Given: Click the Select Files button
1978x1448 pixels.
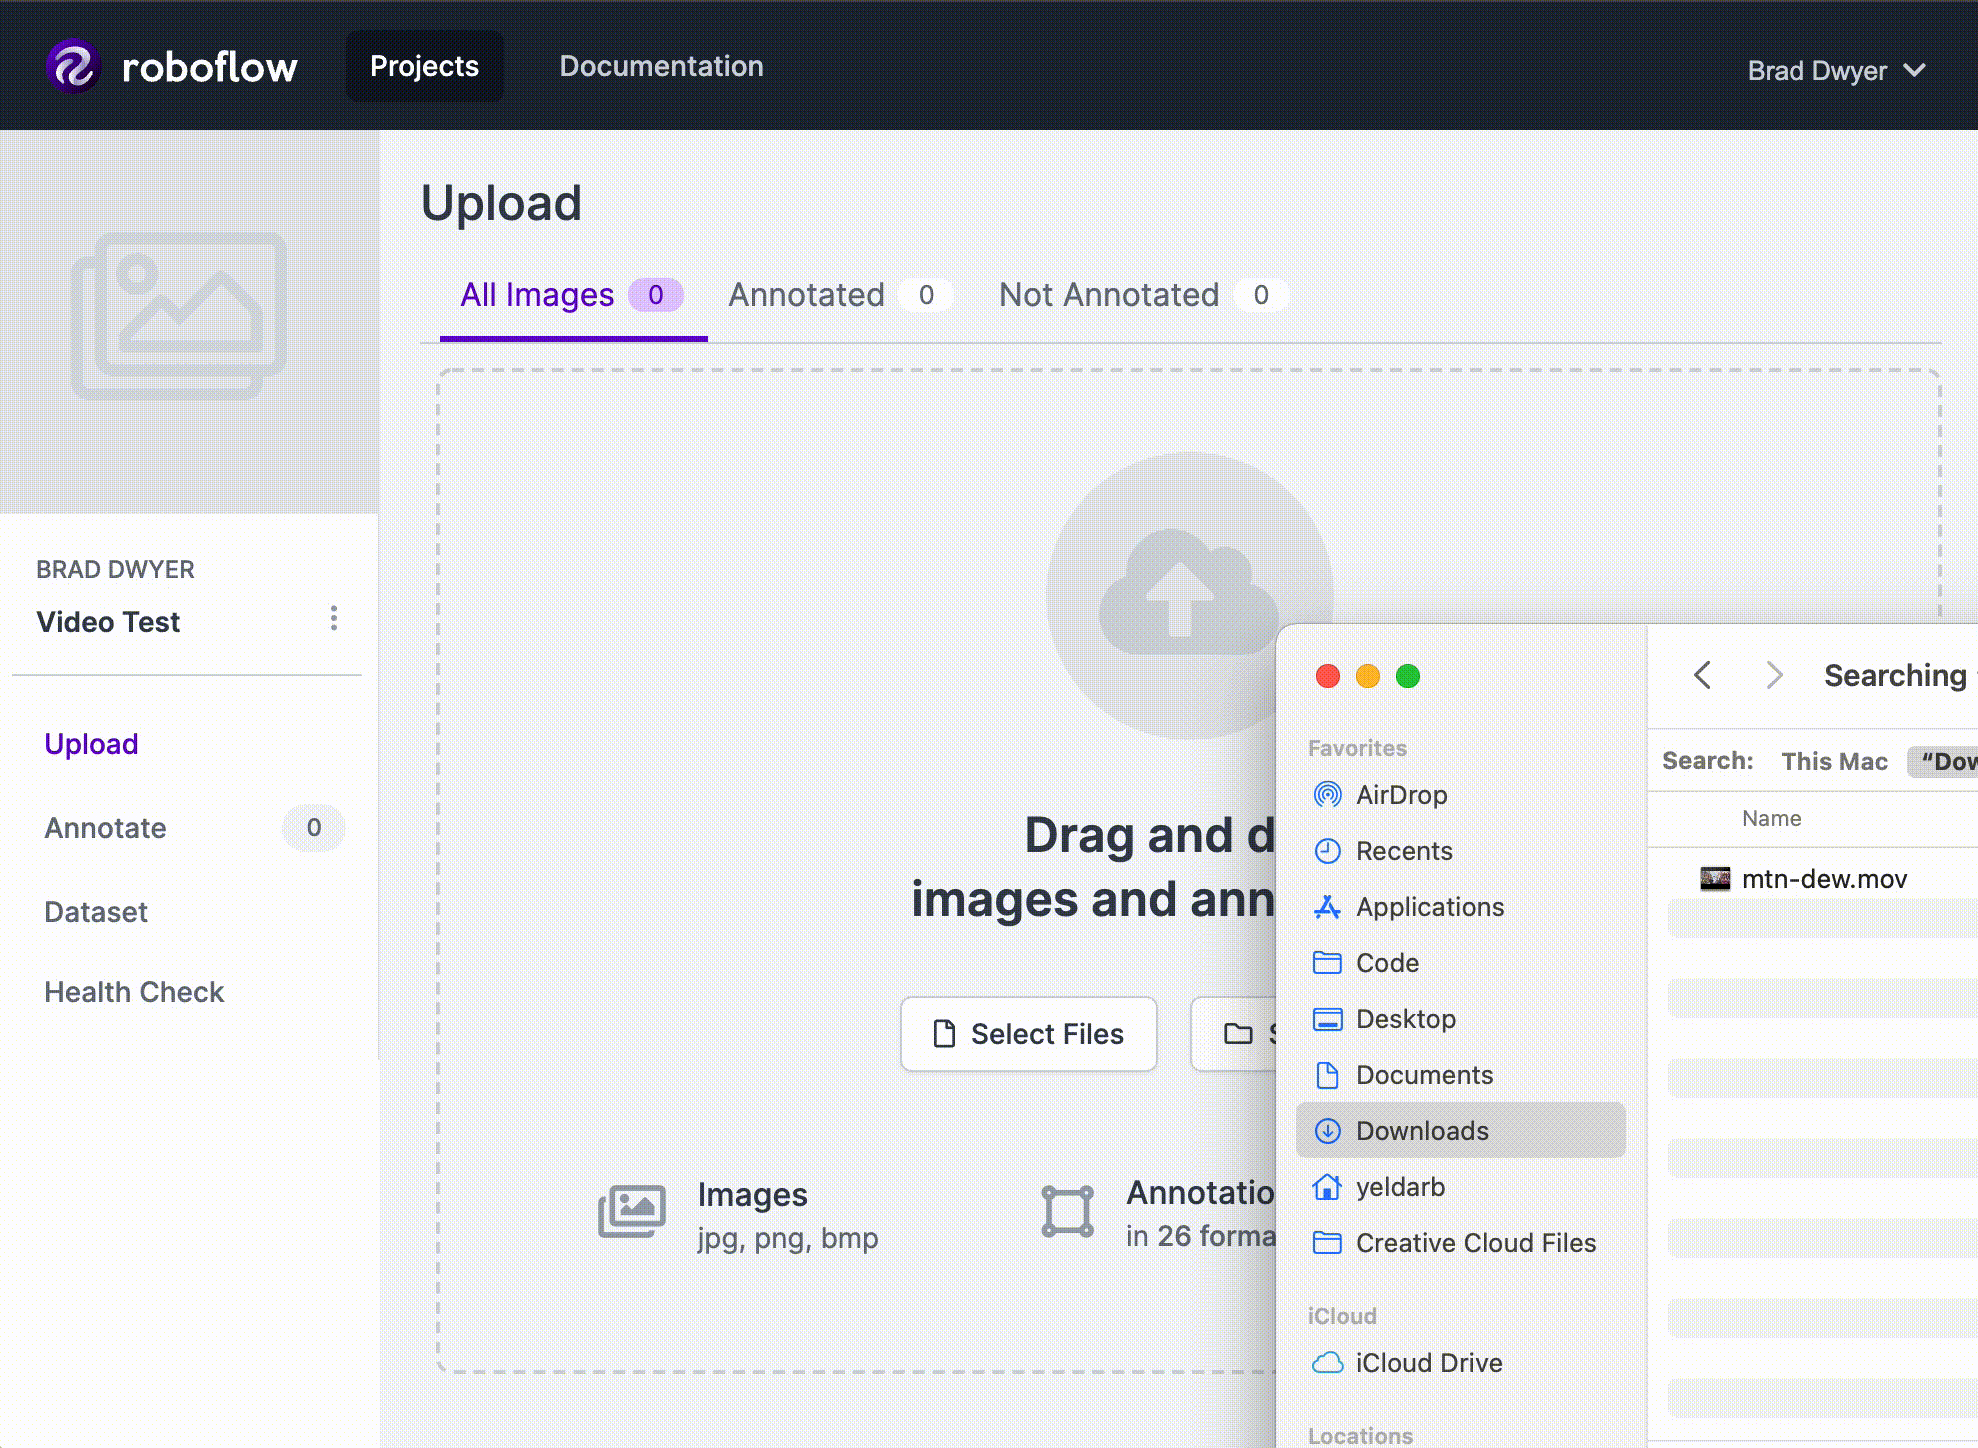Looking at the screenshot, I should (1028, 1034).
